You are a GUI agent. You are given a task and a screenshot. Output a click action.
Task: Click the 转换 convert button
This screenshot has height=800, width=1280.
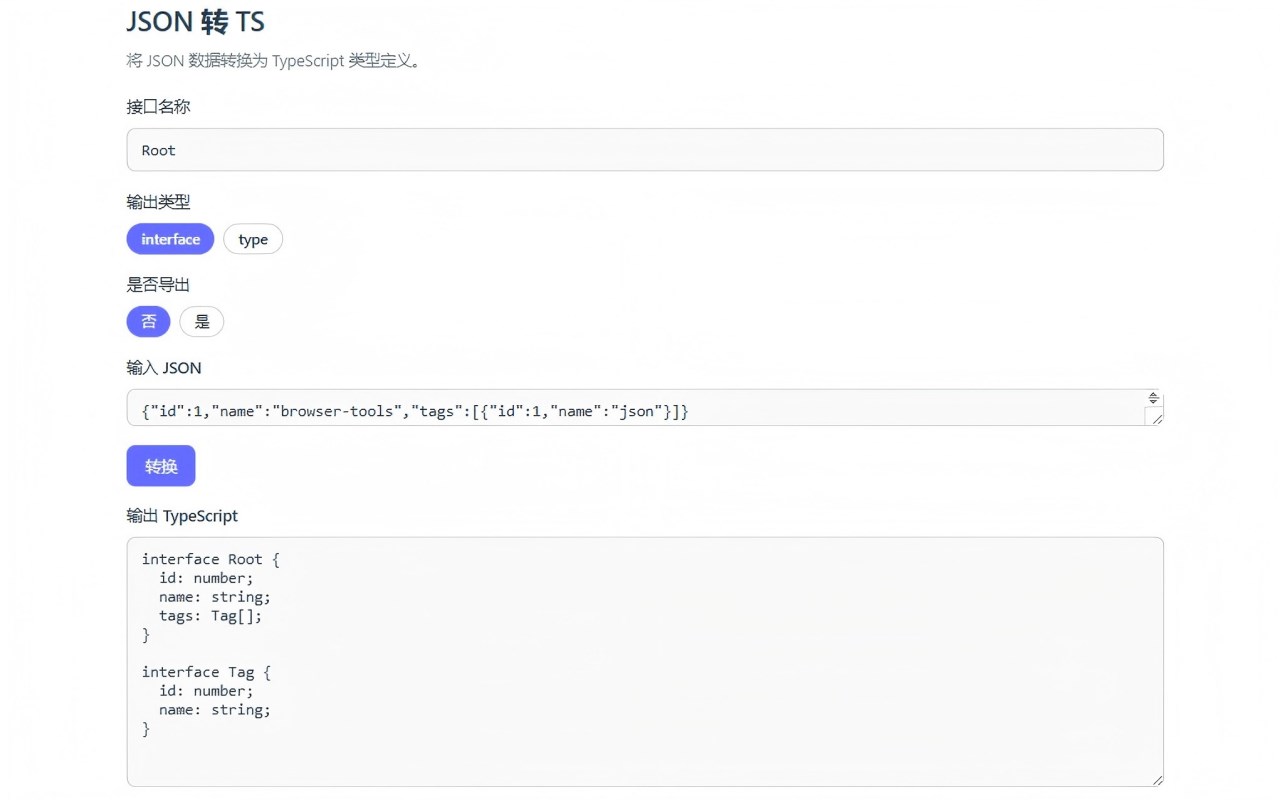[x=161, y=466]
